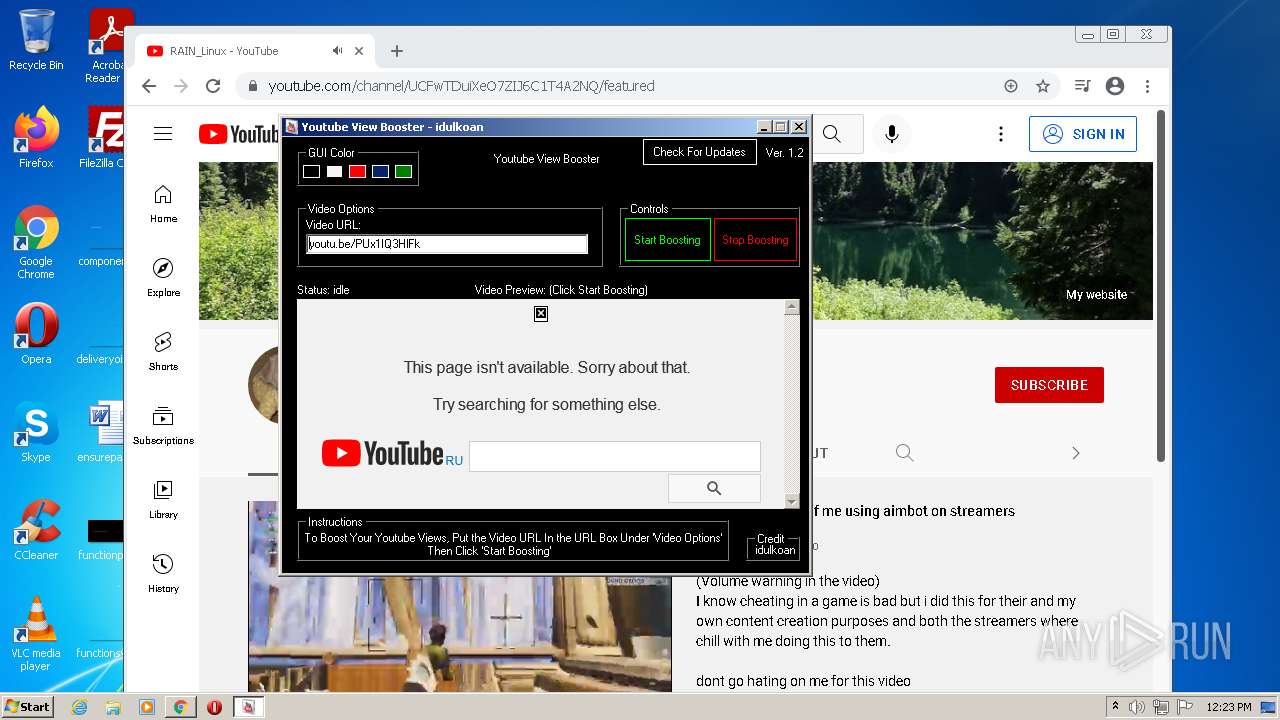Show hidden tray icons arrow
1280x720 pixels.
[1115, 707]
